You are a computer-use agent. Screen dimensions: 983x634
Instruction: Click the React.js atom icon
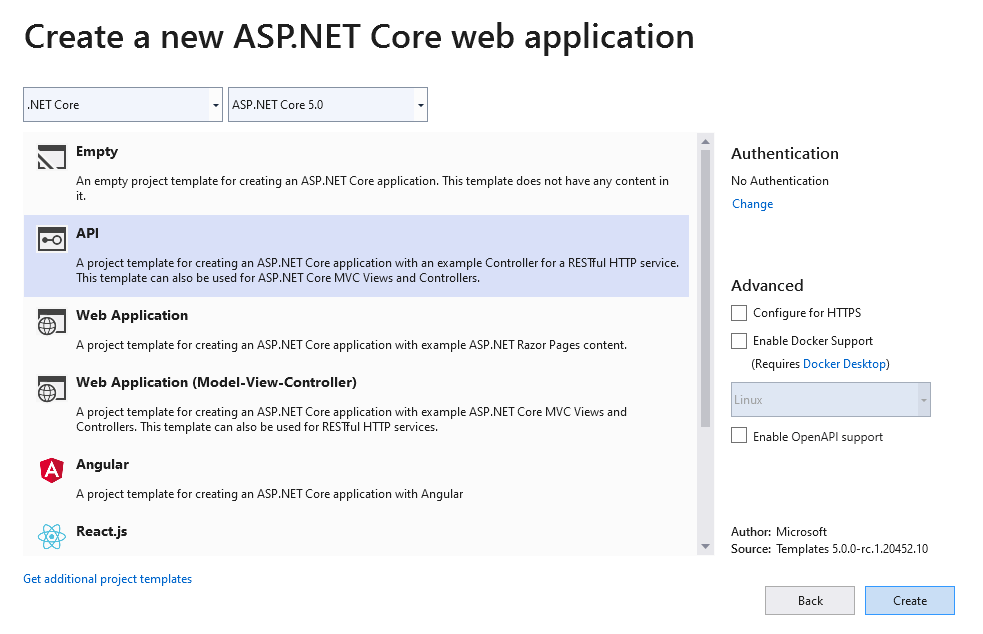pyautogui.click(x=51, y=537)
